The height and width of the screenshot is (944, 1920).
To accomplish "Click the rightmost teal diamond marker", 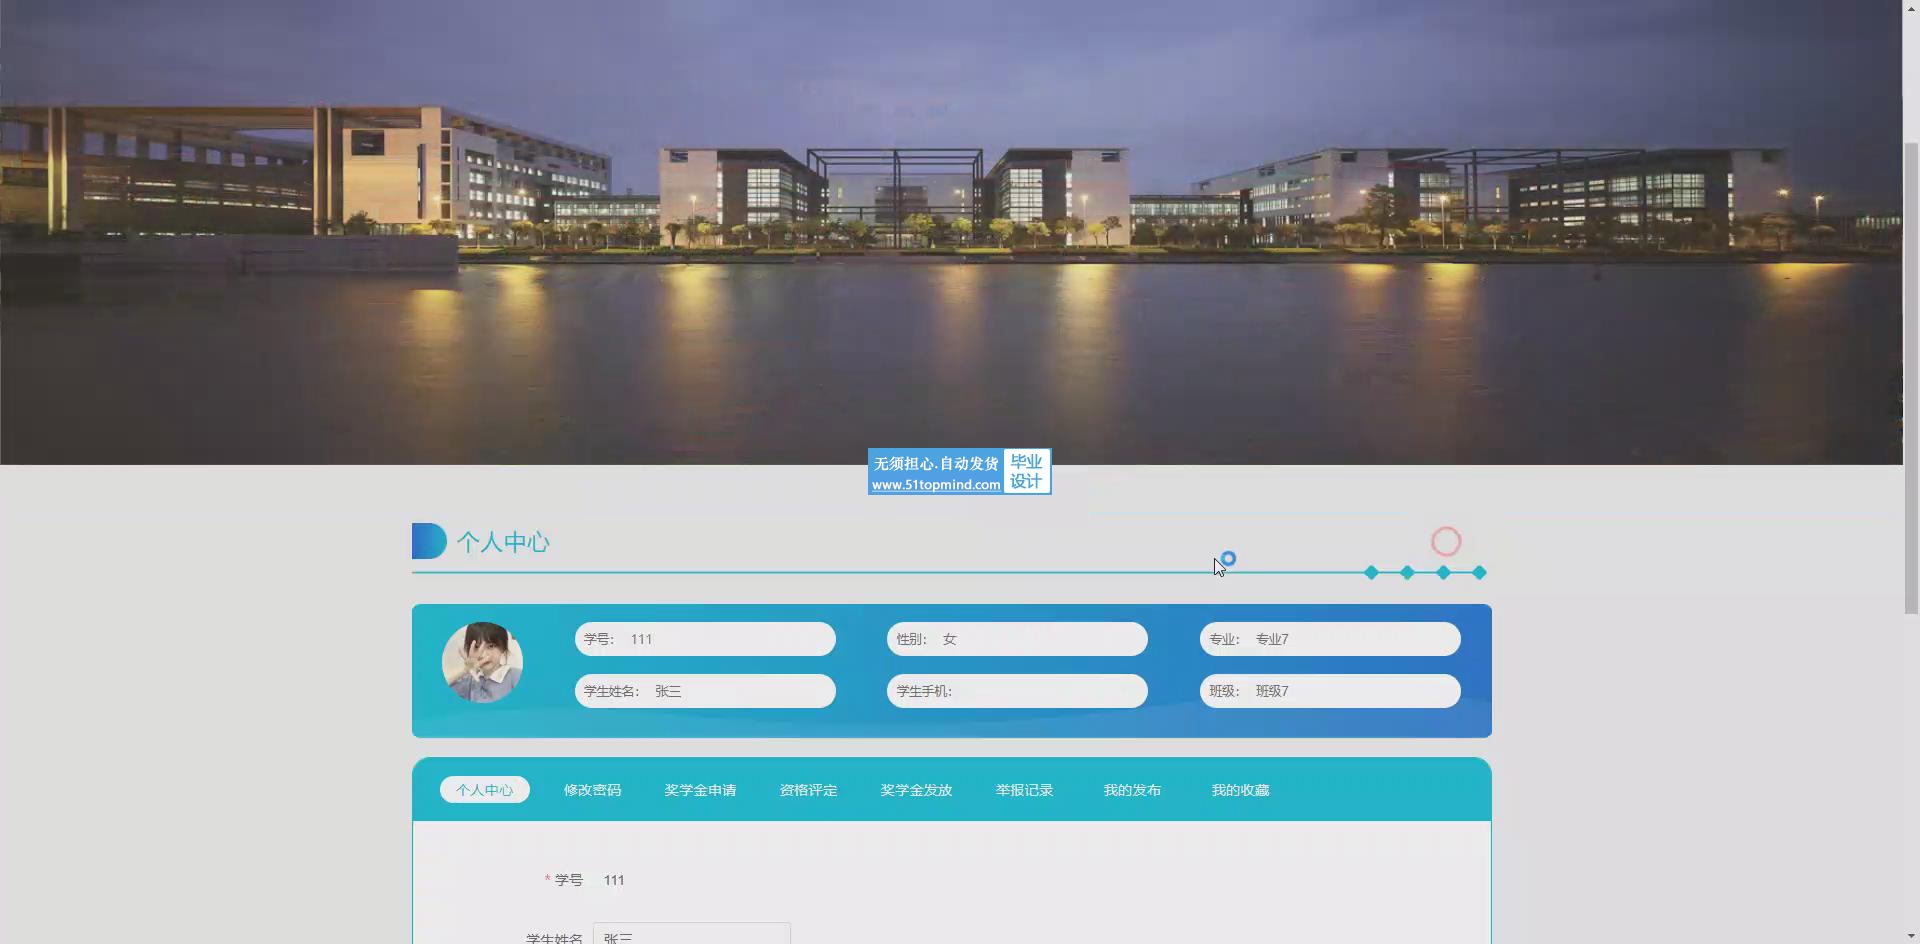I will tap(1479, 573).
